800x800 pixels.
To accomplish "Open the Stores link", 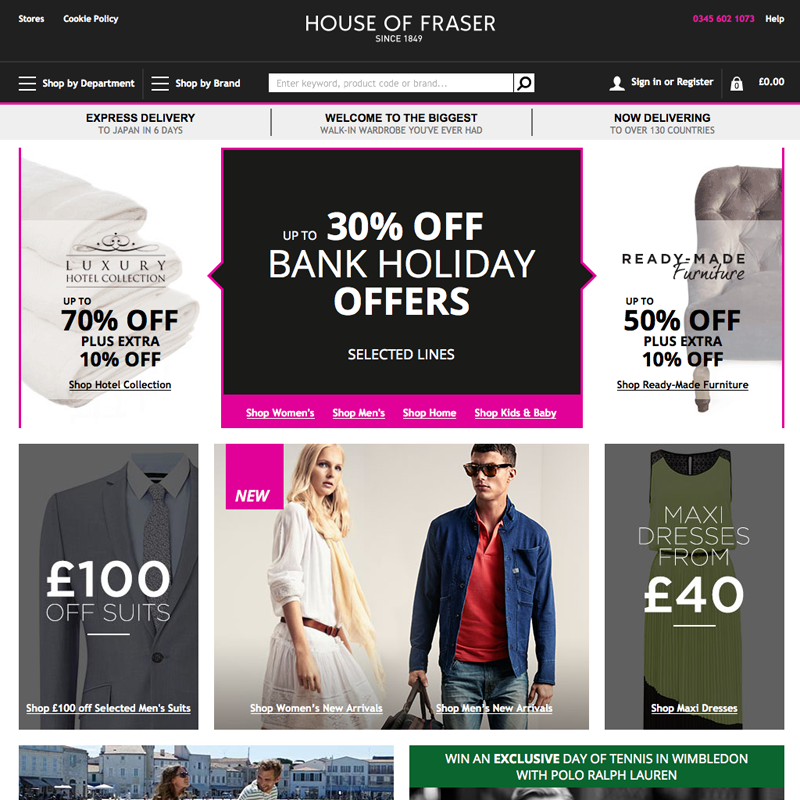I will tap(31, 19).
